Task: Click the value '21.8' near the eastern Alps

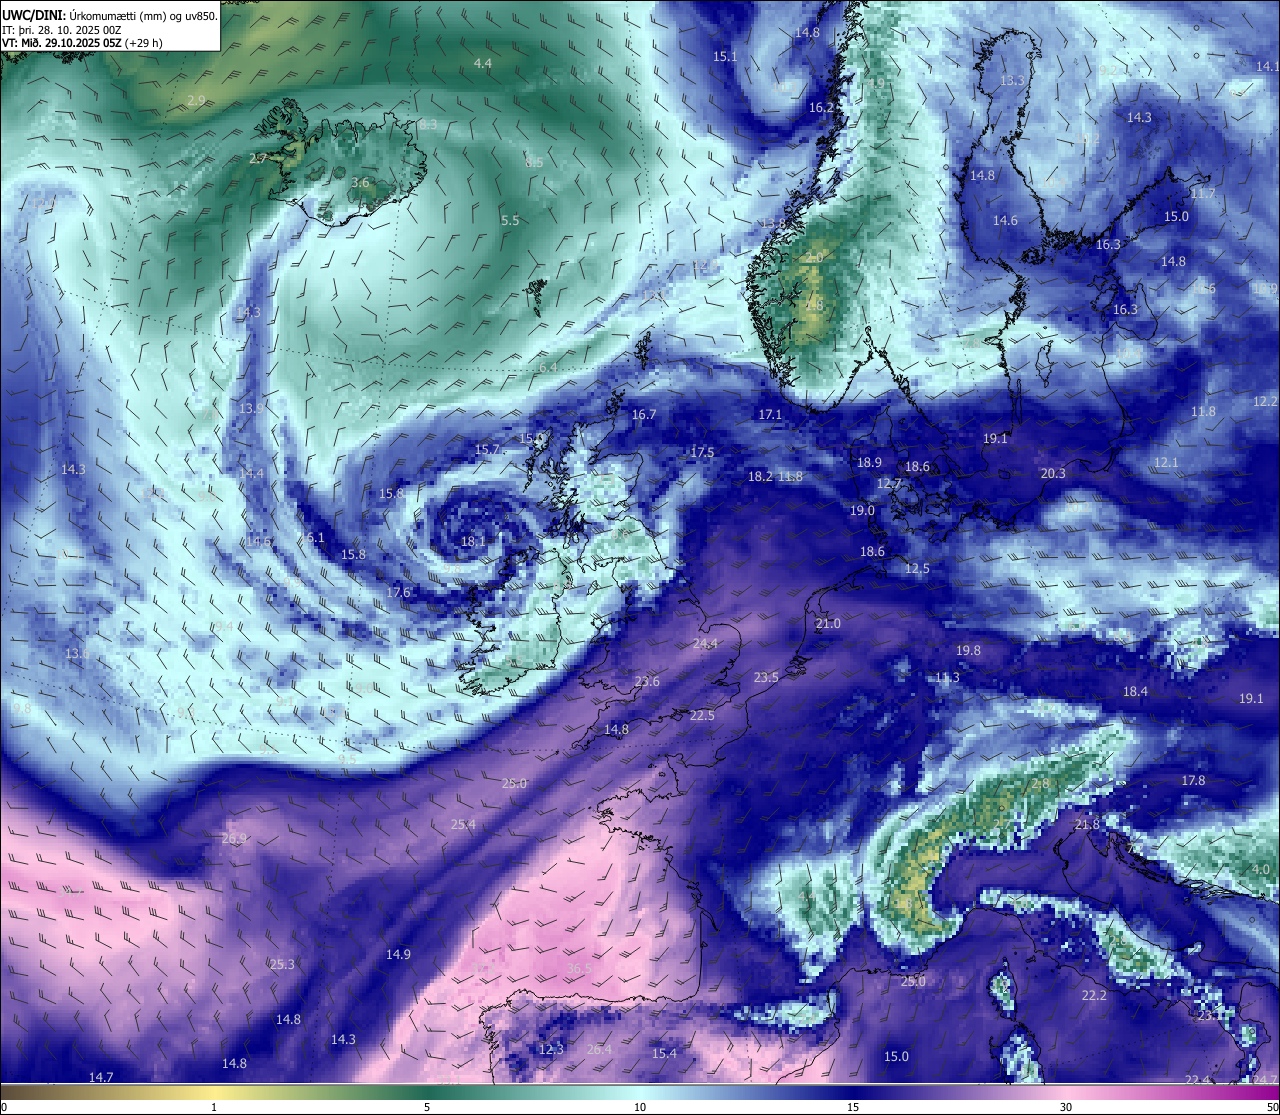Action: coord(1087,824)
